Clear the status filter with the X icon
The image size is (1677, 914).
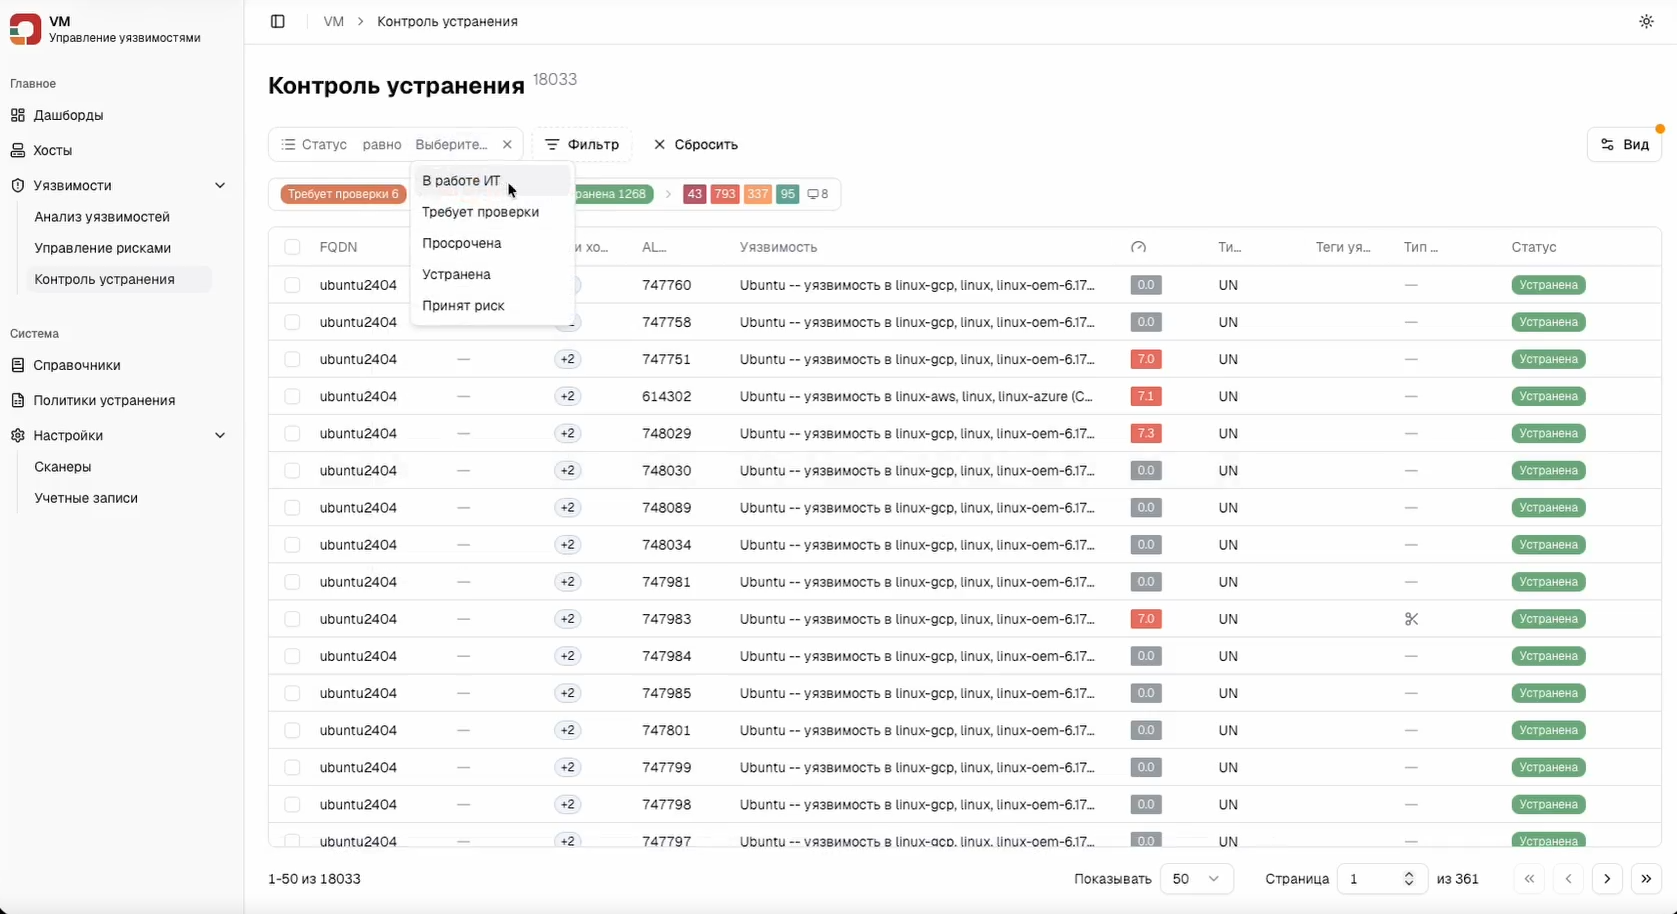point(507,144)
